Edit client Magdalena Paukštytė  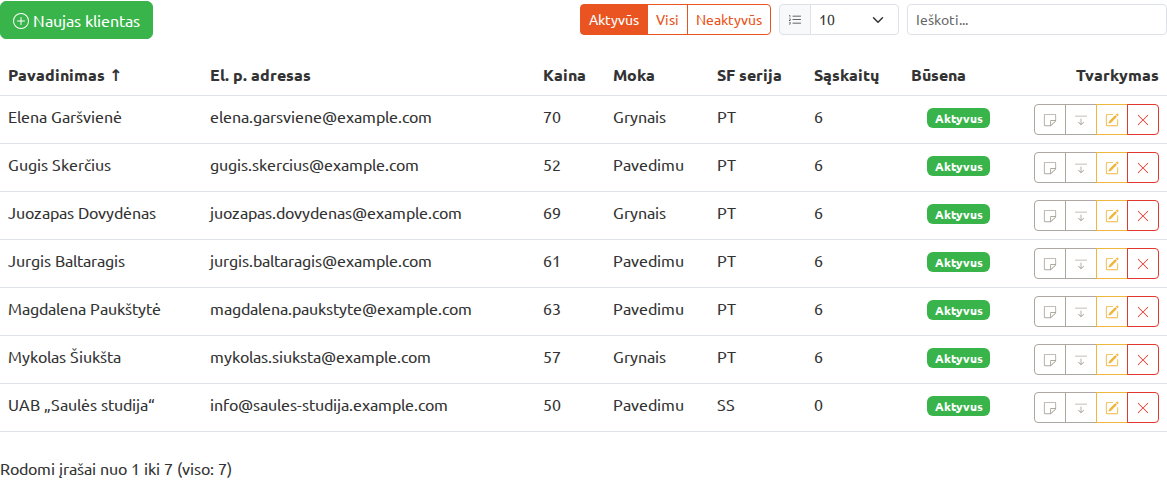tap(1112, 312)
